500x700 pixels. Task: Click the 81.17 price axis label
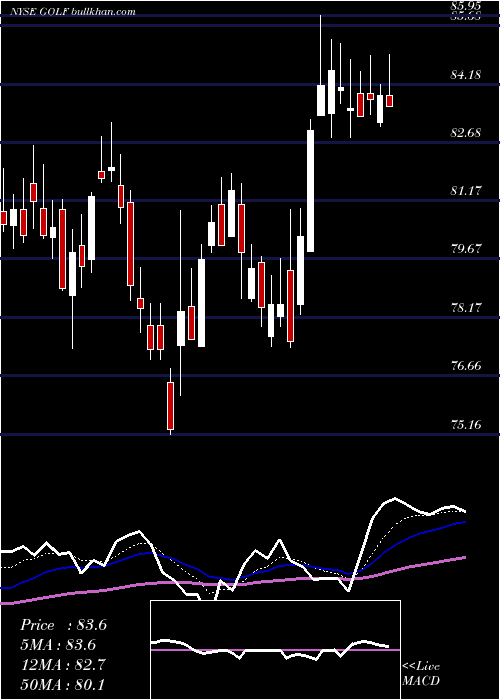(x=465, y=191)
